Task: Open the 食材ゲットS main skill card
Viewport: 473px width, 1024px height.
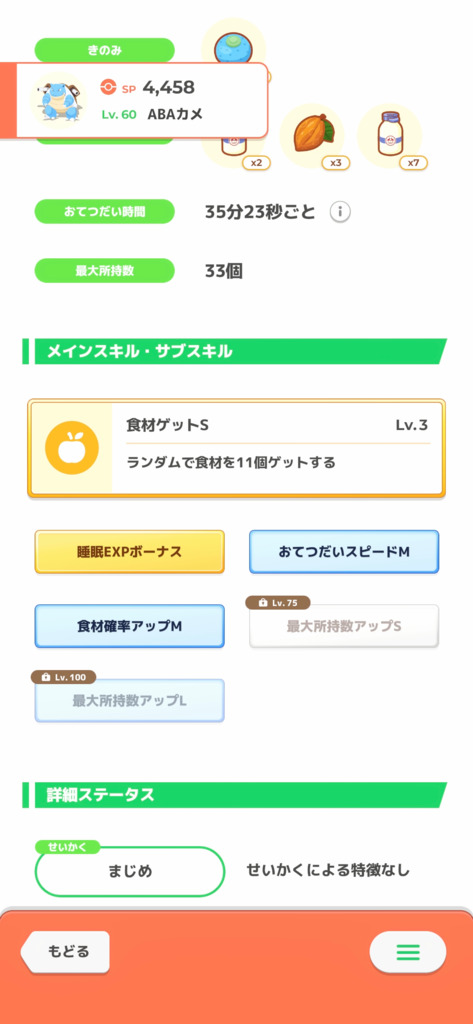Action: [236, 449]
